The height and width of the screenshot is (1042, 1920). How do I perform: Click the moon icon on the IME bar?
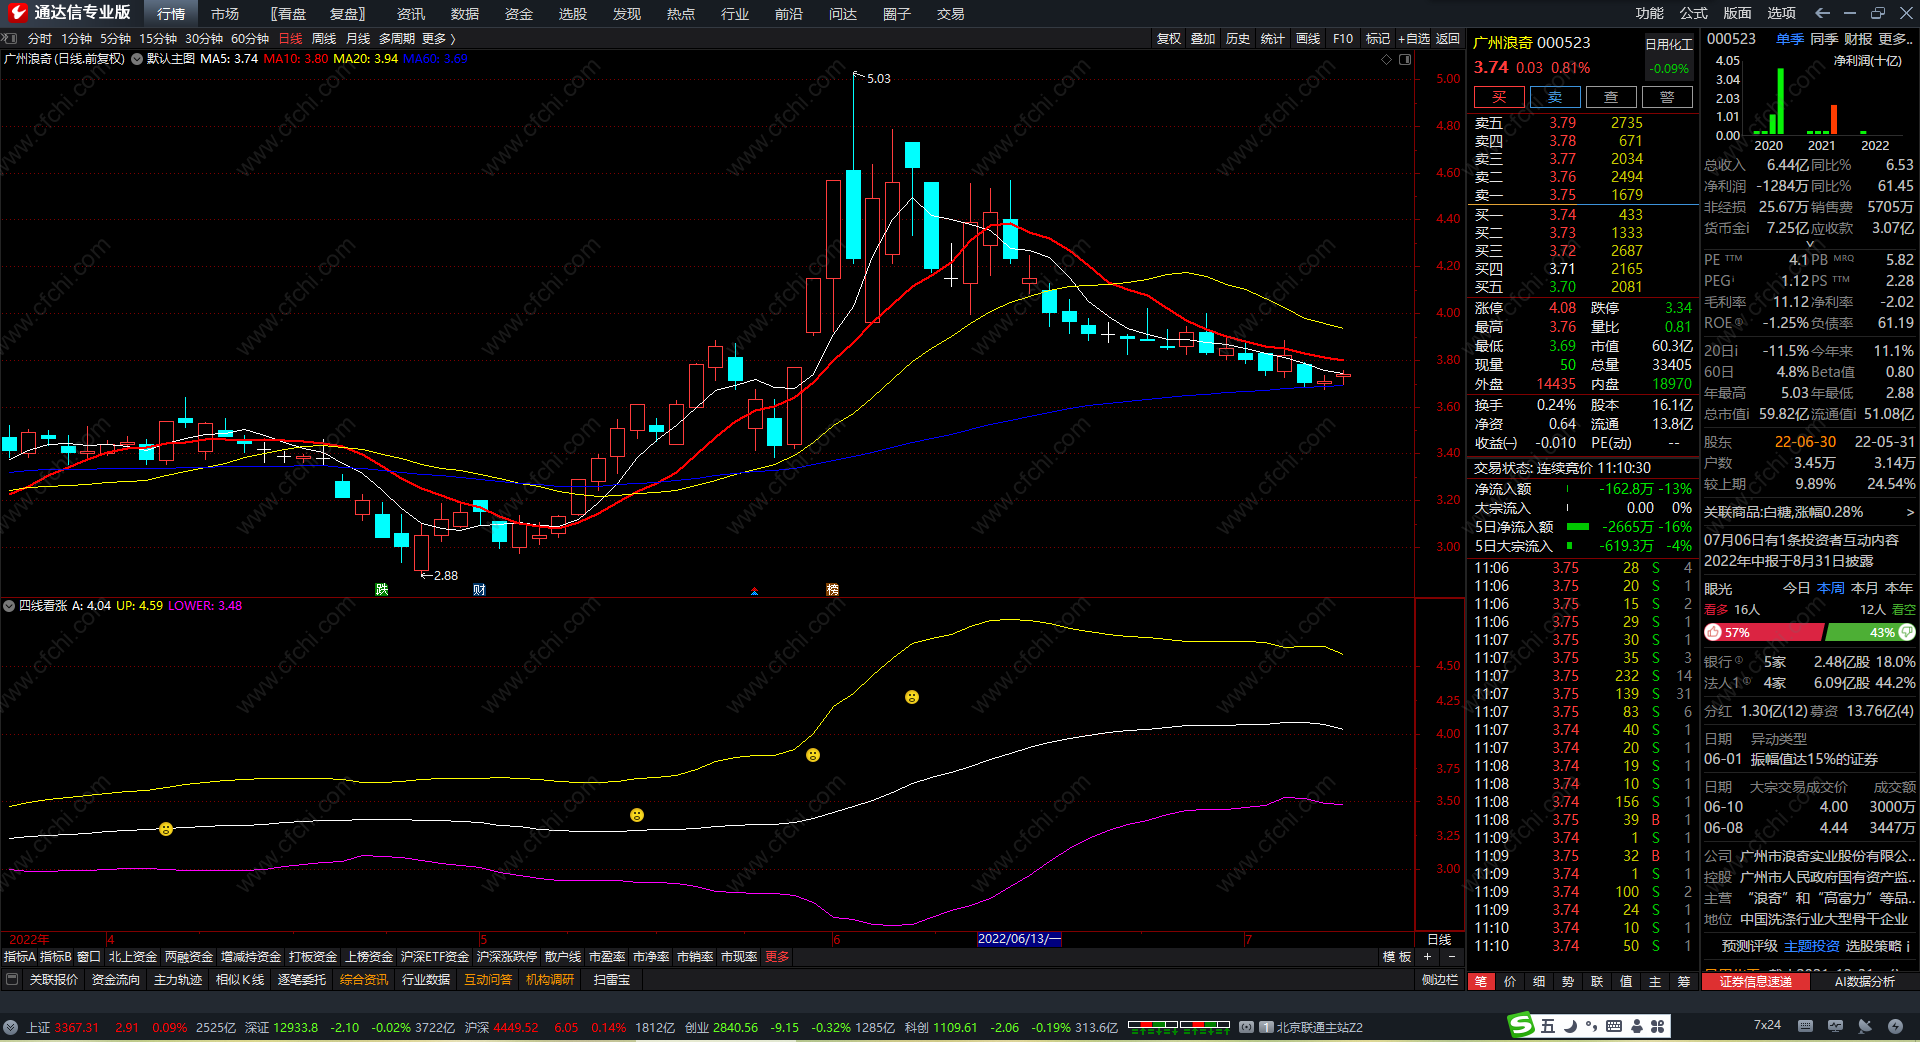[x=1569, y=1026]
